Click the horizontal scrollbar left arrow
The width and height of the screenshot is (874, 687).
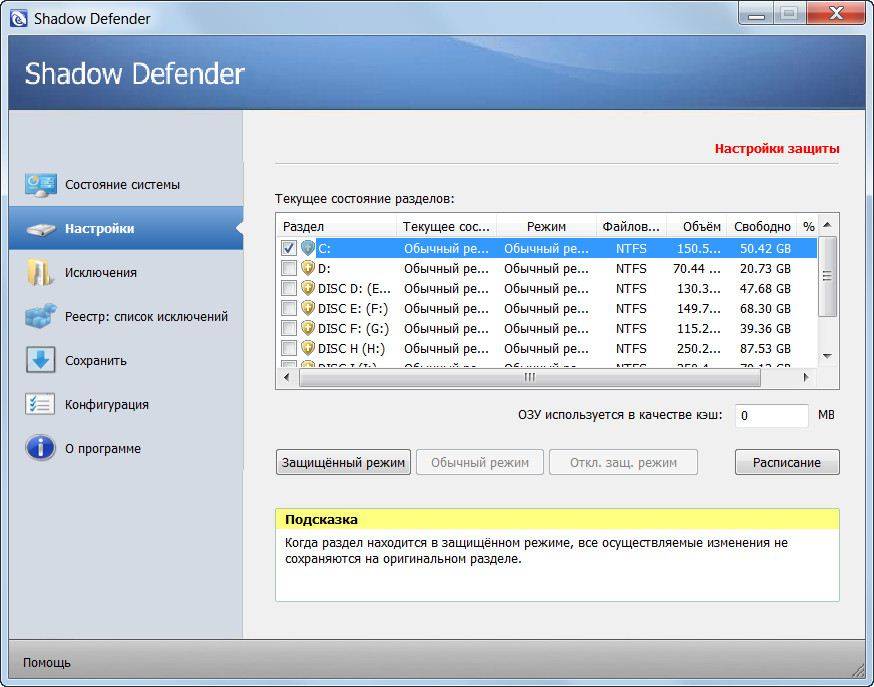click(287, 377)
